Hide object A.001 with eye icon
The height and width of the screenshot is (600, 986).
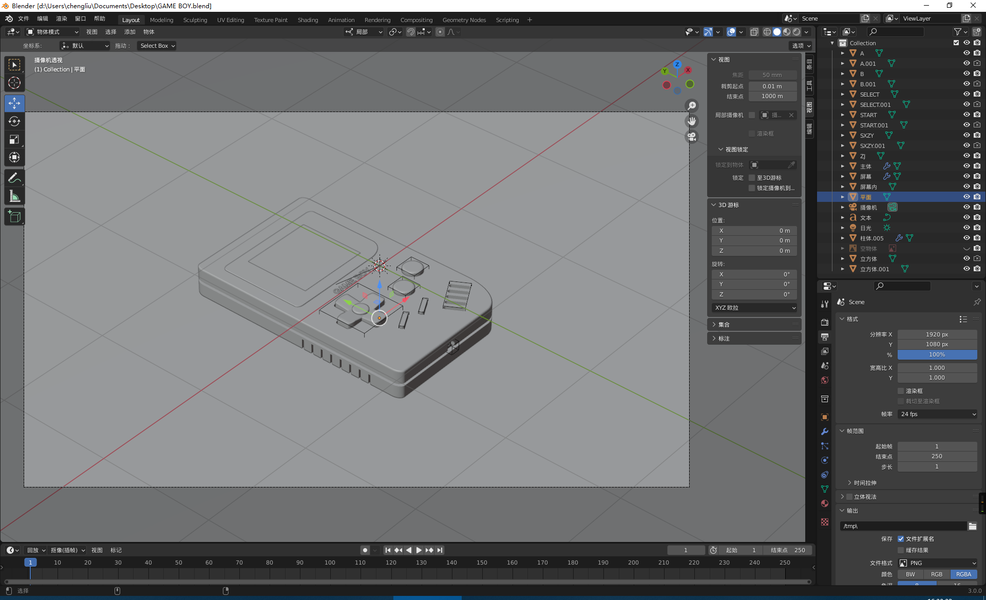[x=967, y=64]
